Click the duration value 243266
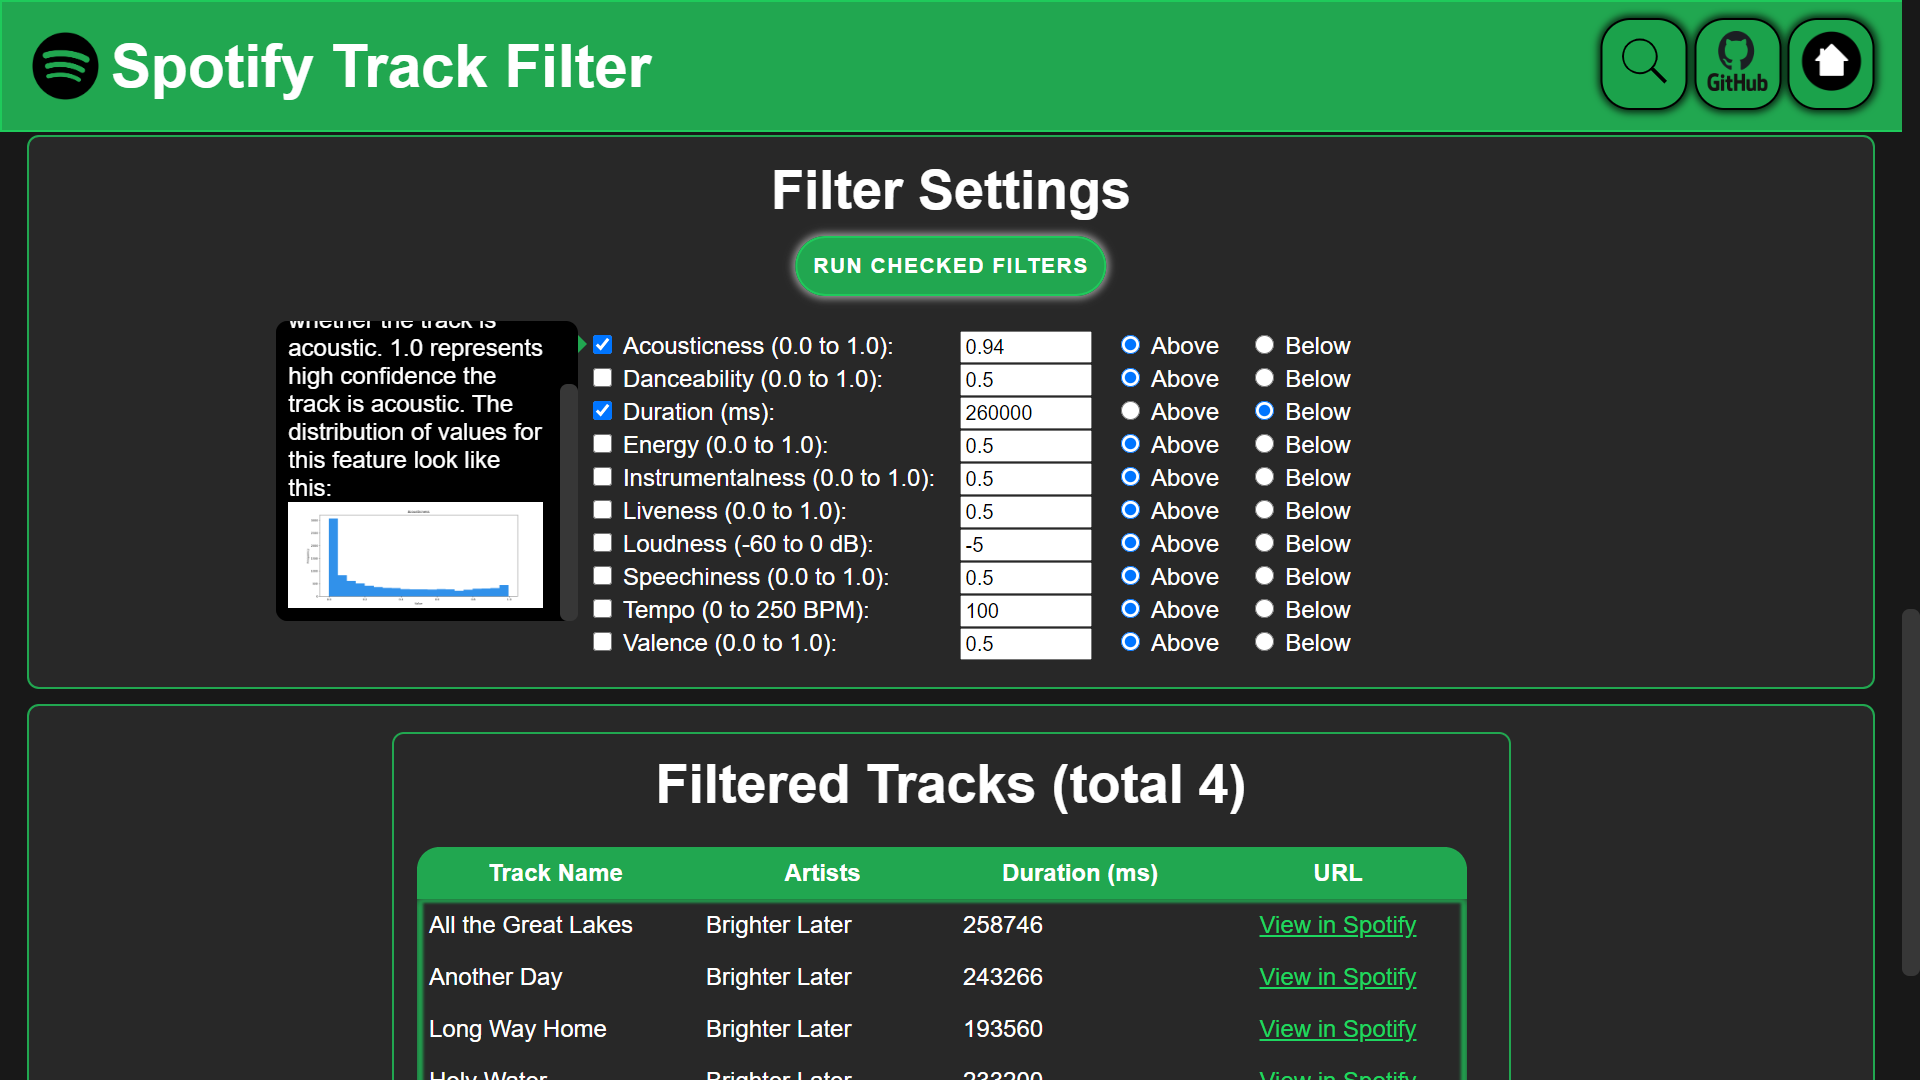Viewport: 1920px width, 1080px height. click(x=1002, y=977)
